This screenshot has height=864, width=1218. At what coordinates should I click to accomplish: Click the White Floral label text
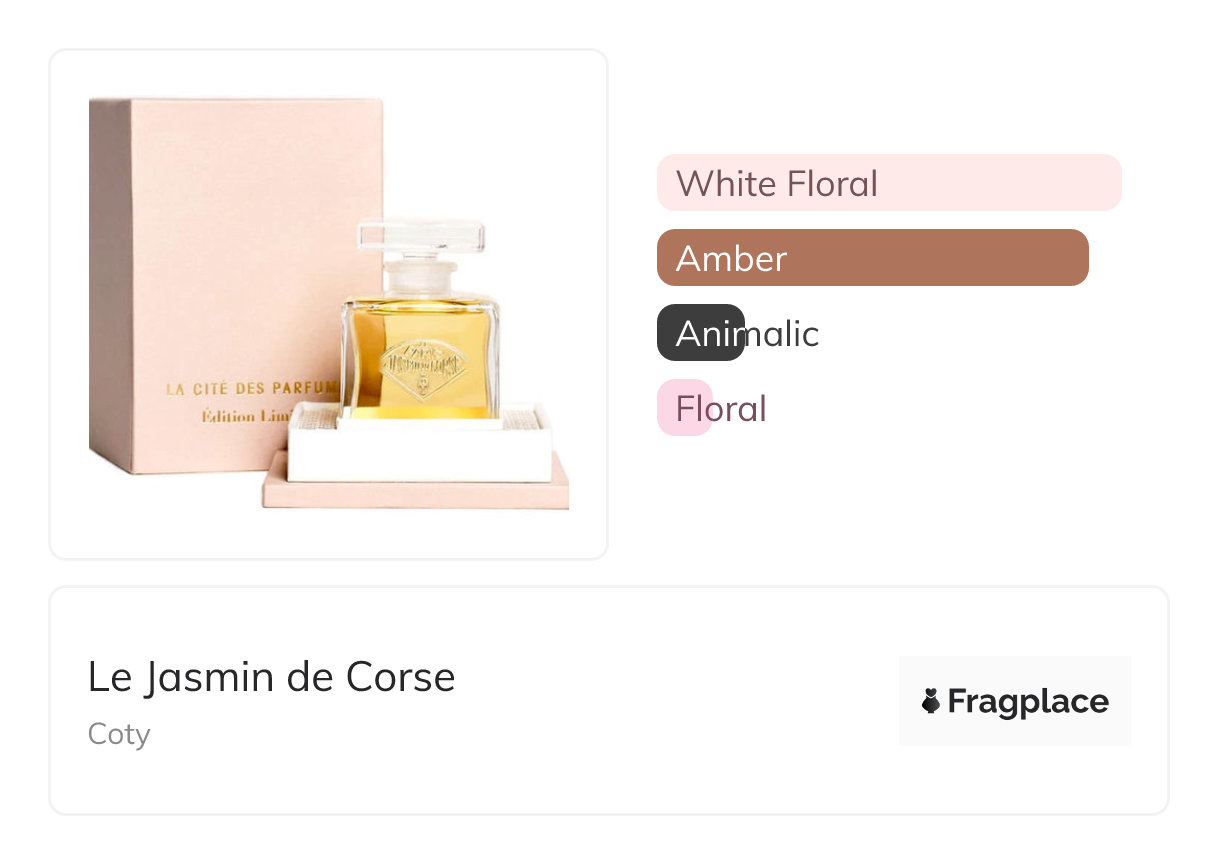[x=777, y=183]
